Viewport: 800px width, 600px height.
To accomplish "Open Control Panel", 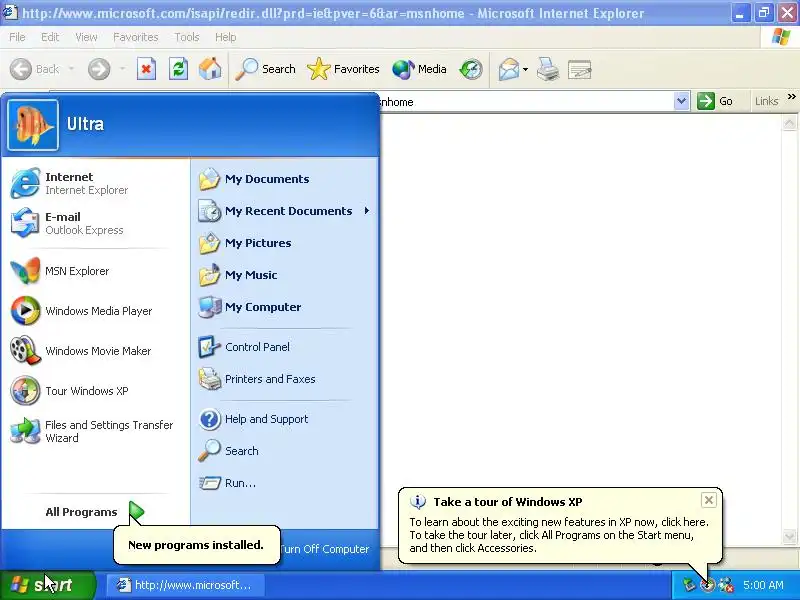I will pyautogui.click(x=285, y=347).
